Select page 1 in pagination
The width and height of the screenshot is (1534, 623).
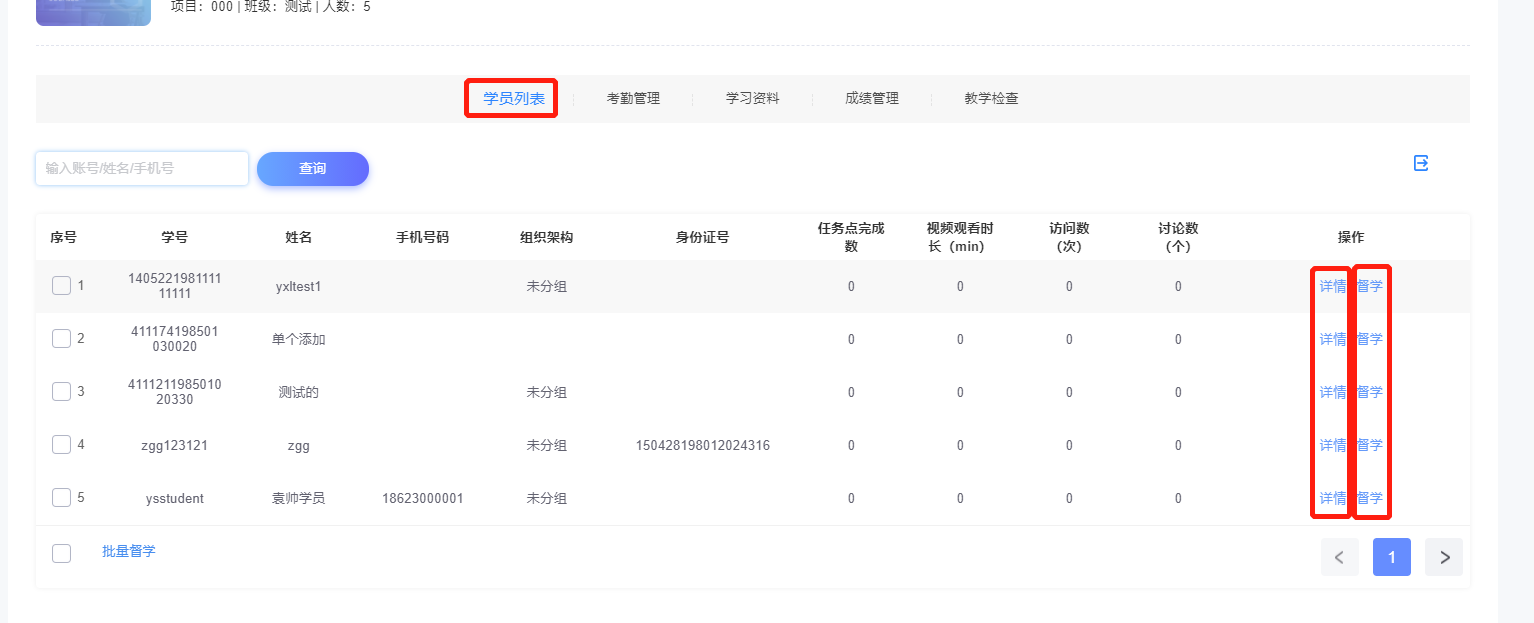point(1391,557)
